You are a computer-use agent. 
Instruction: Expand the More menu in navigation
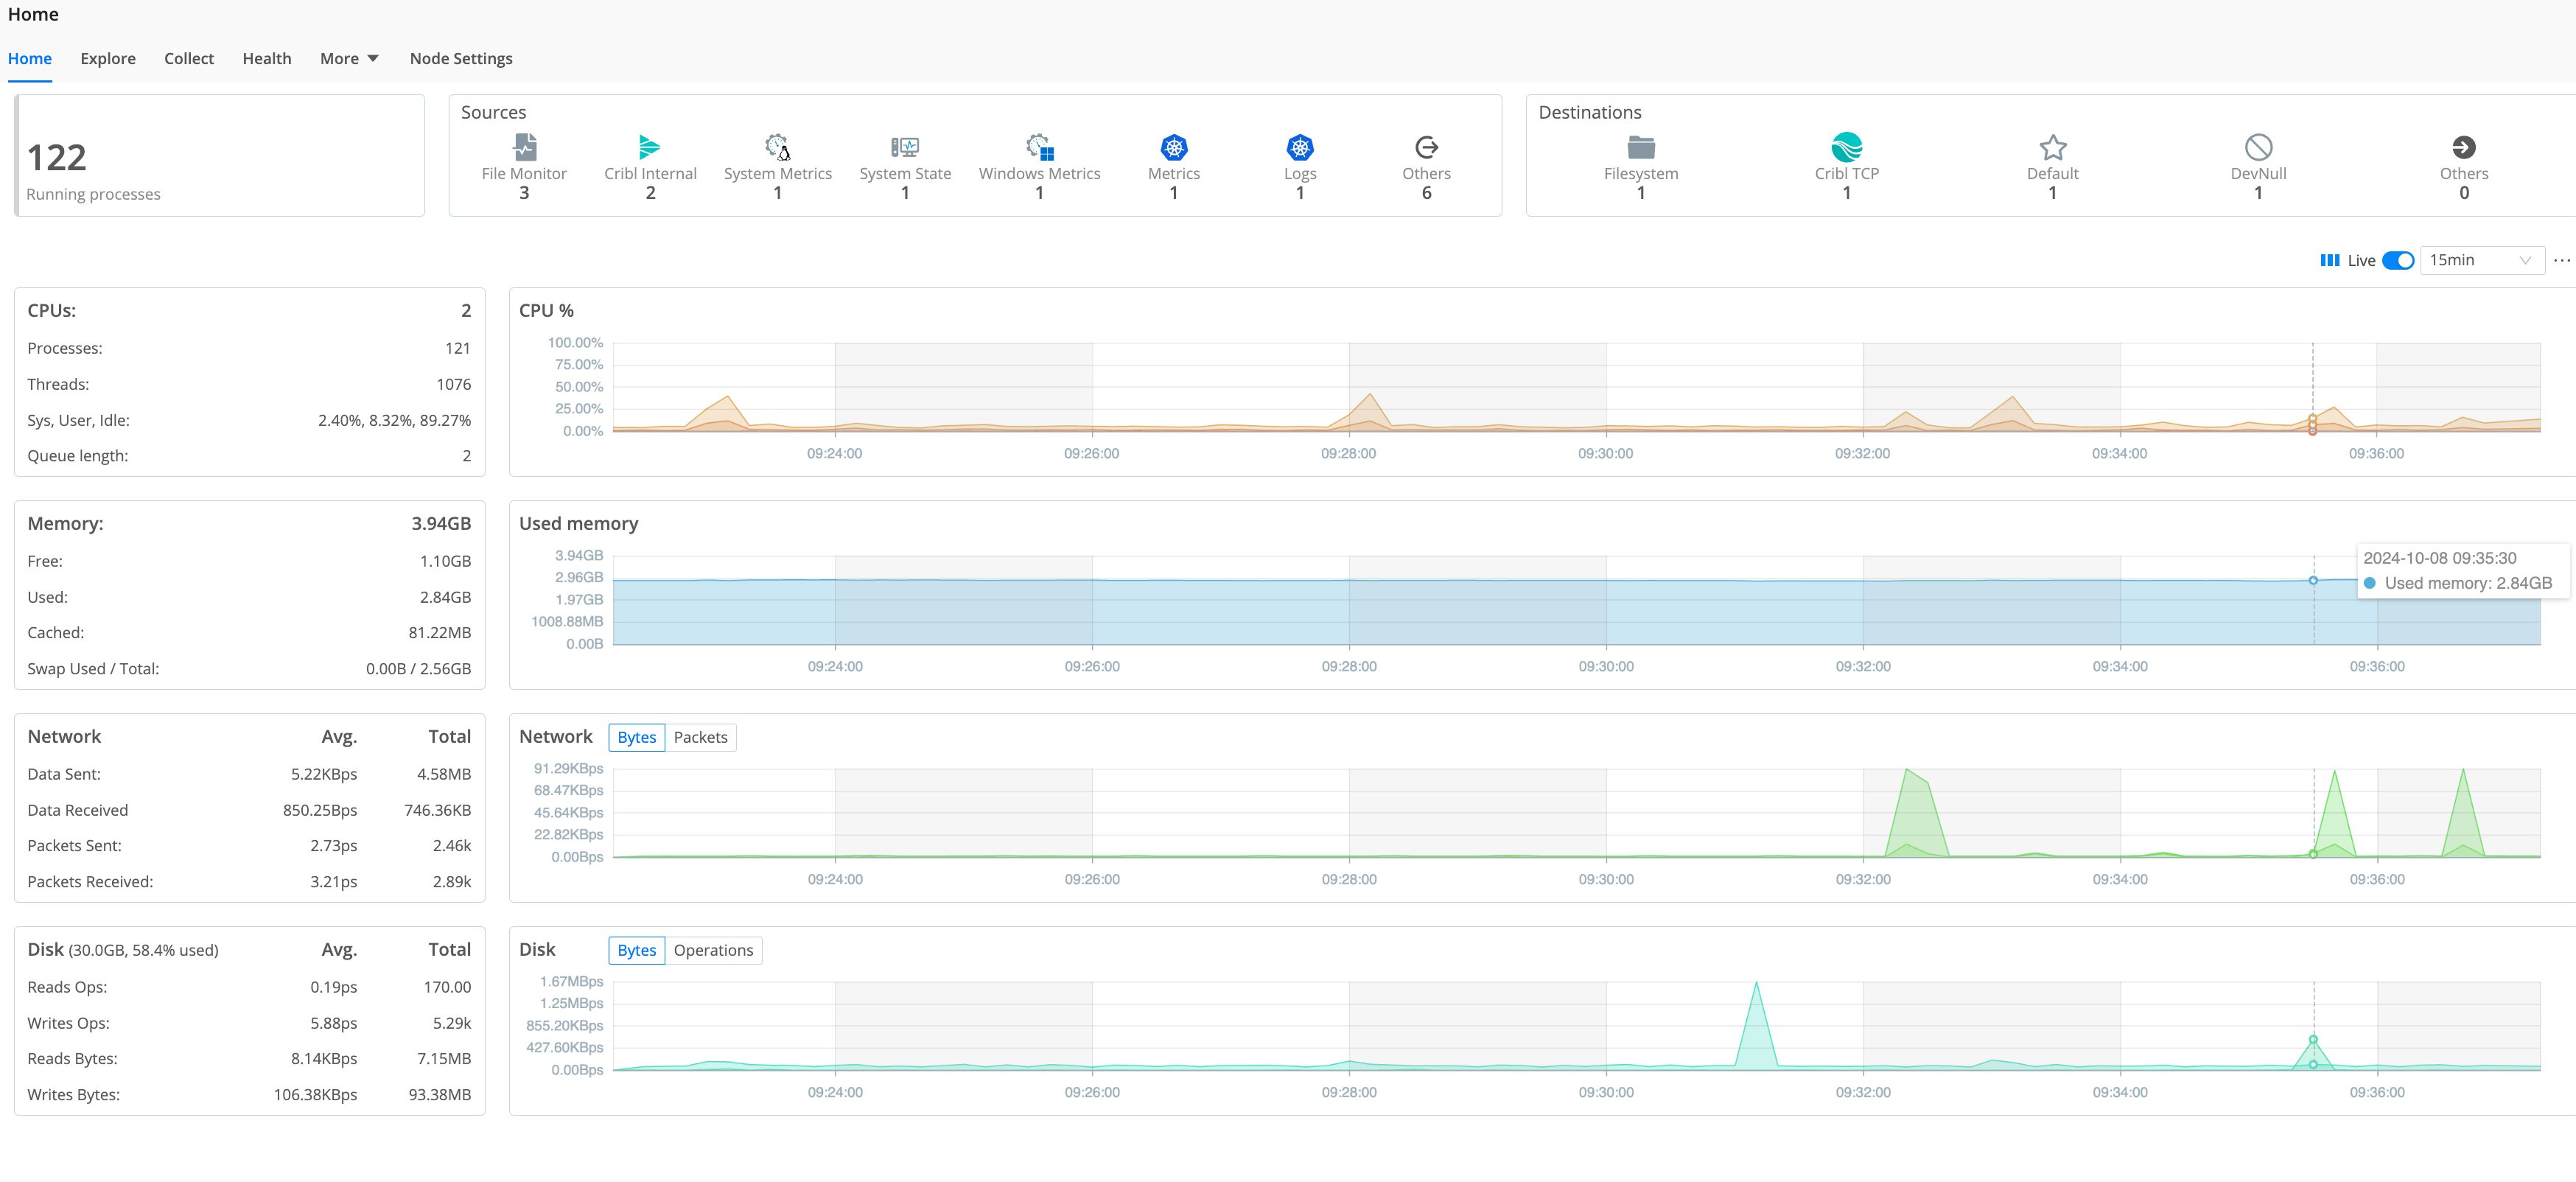348,58
